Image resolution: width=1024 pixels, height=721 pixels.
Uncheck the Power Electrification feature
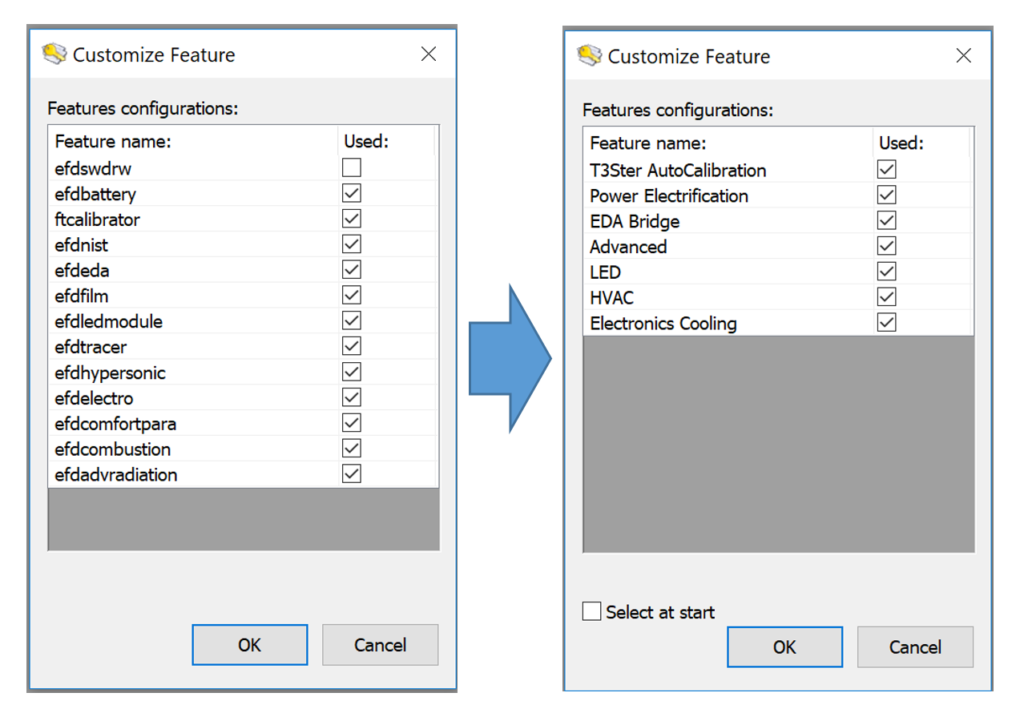pos(886,195)
